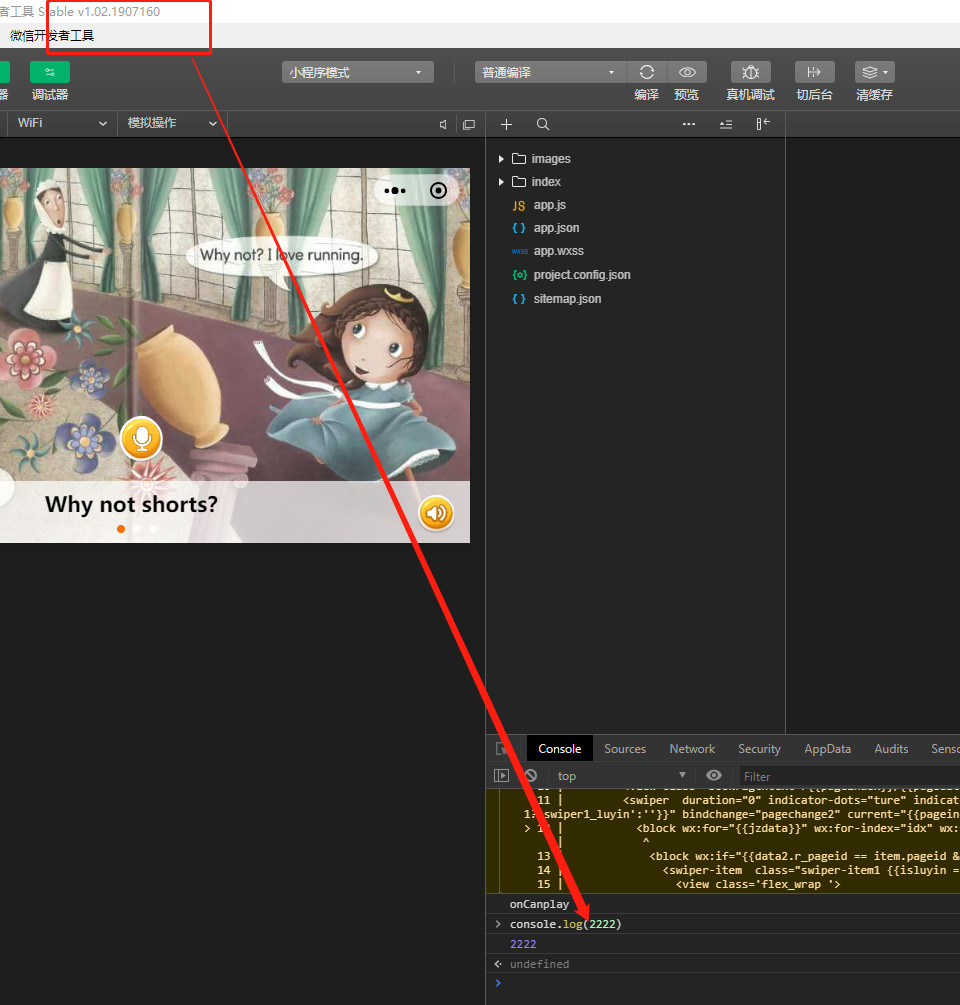Screen dimensions: 960x1005
Task: Open the WiFi network dropdown
Action: [62, 123]
